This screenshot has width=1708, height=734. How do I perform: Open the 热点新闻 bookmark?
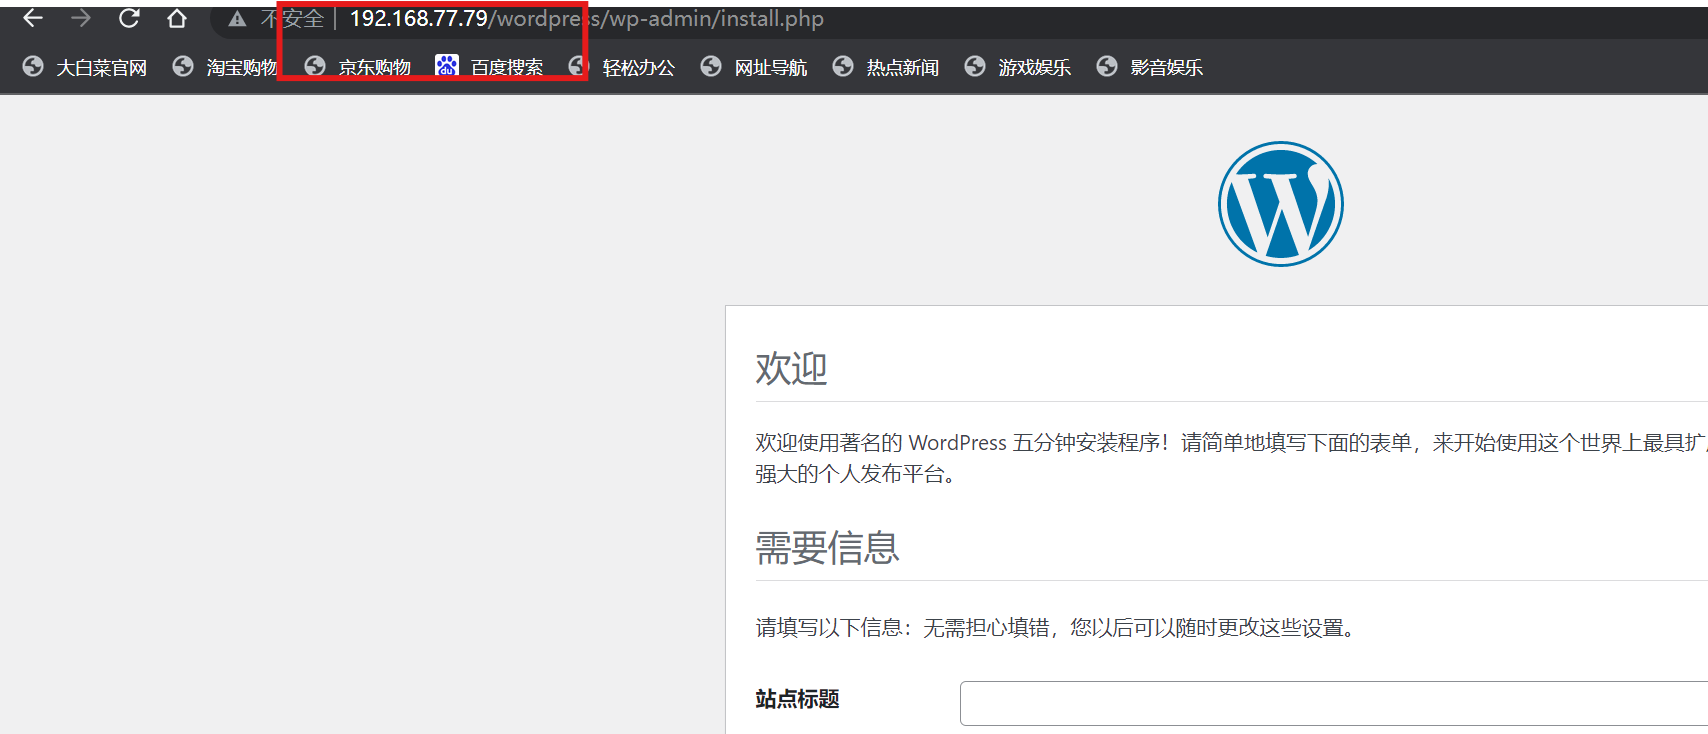[x=903, y=67]
